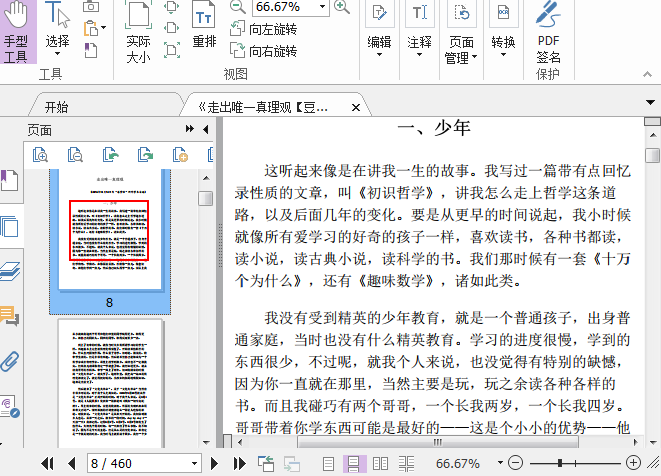
Task: Set view to Actual Size (实际大小)
Action: tap(138, 32)
